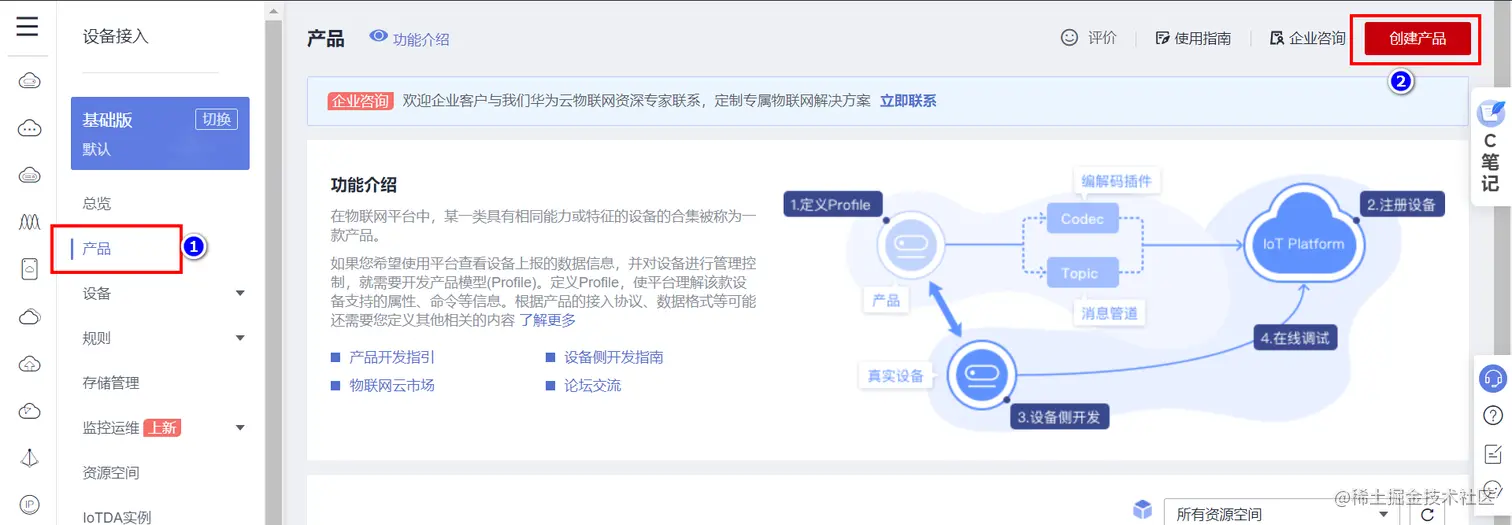This screenshot has height=525, width=1512.
Task: Click the 使用指南 document icon
Action: click(x=1162, y=38)
